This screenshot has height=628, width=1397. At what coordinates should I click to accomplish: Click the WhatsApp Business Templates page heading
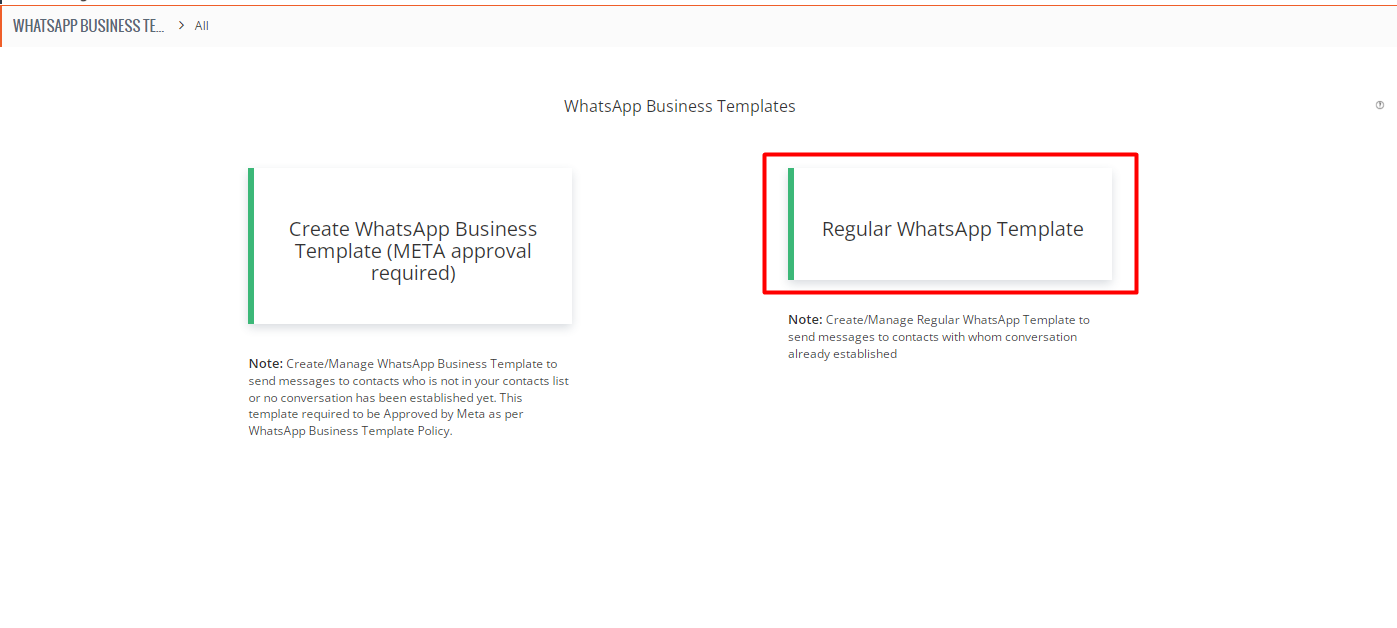pyautogui.click(x=680, y=106)
